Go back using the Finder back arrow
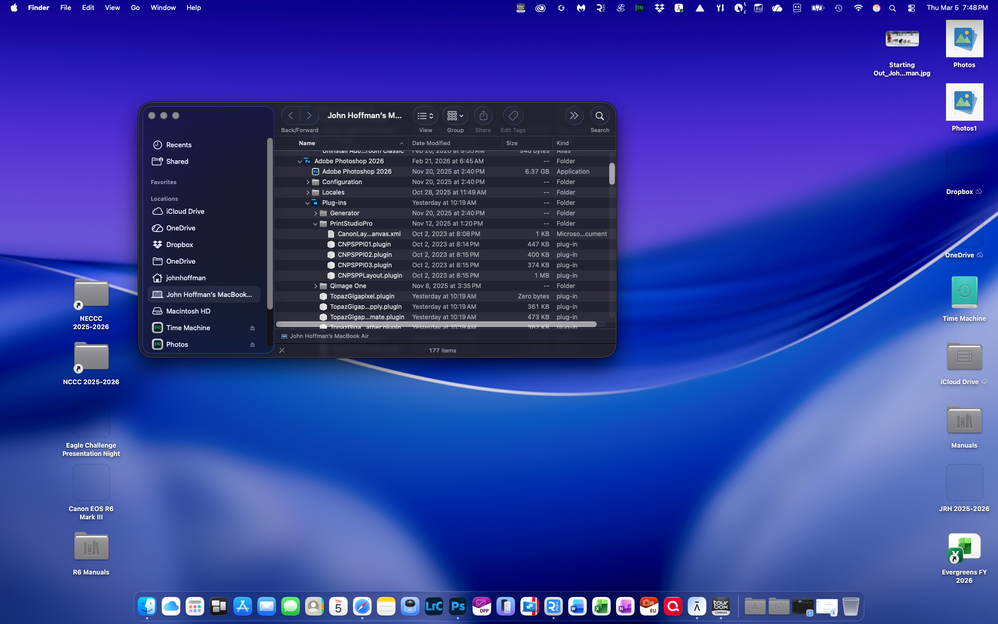This screenshot has height=624, width=998. click(x=291, y=115)
